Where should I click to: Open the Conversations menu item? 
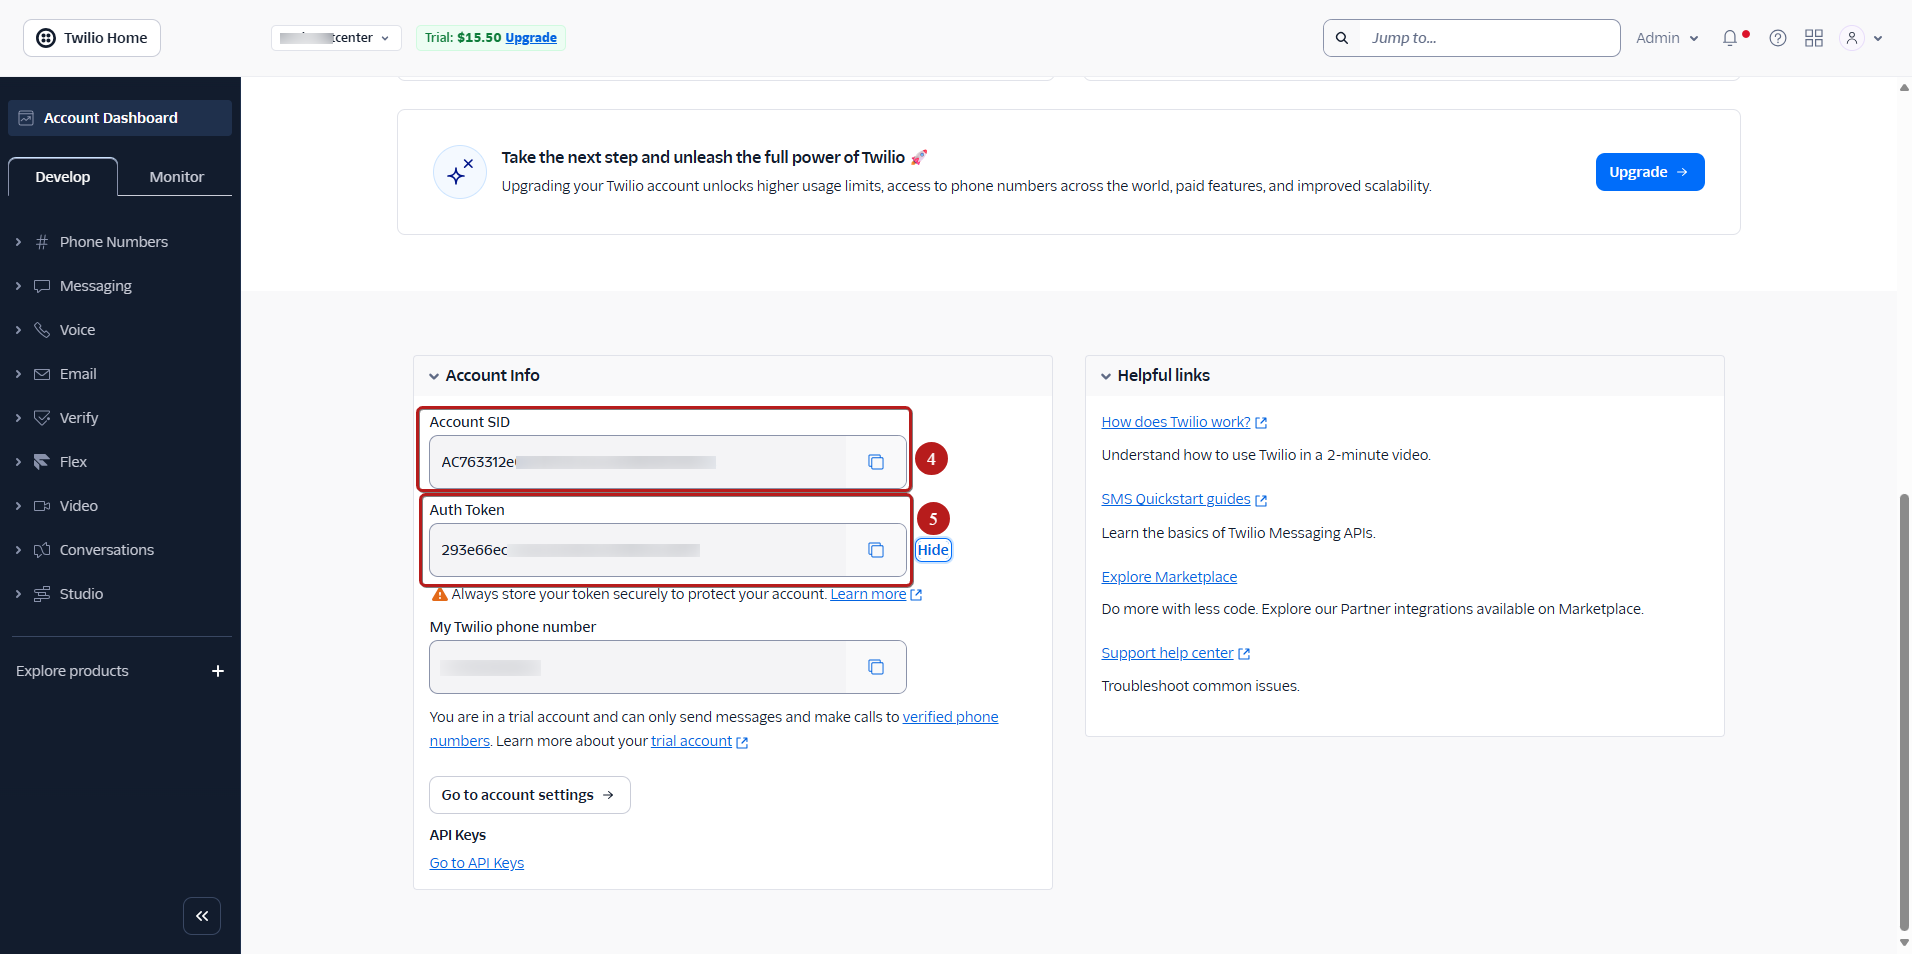coord(107,550)
